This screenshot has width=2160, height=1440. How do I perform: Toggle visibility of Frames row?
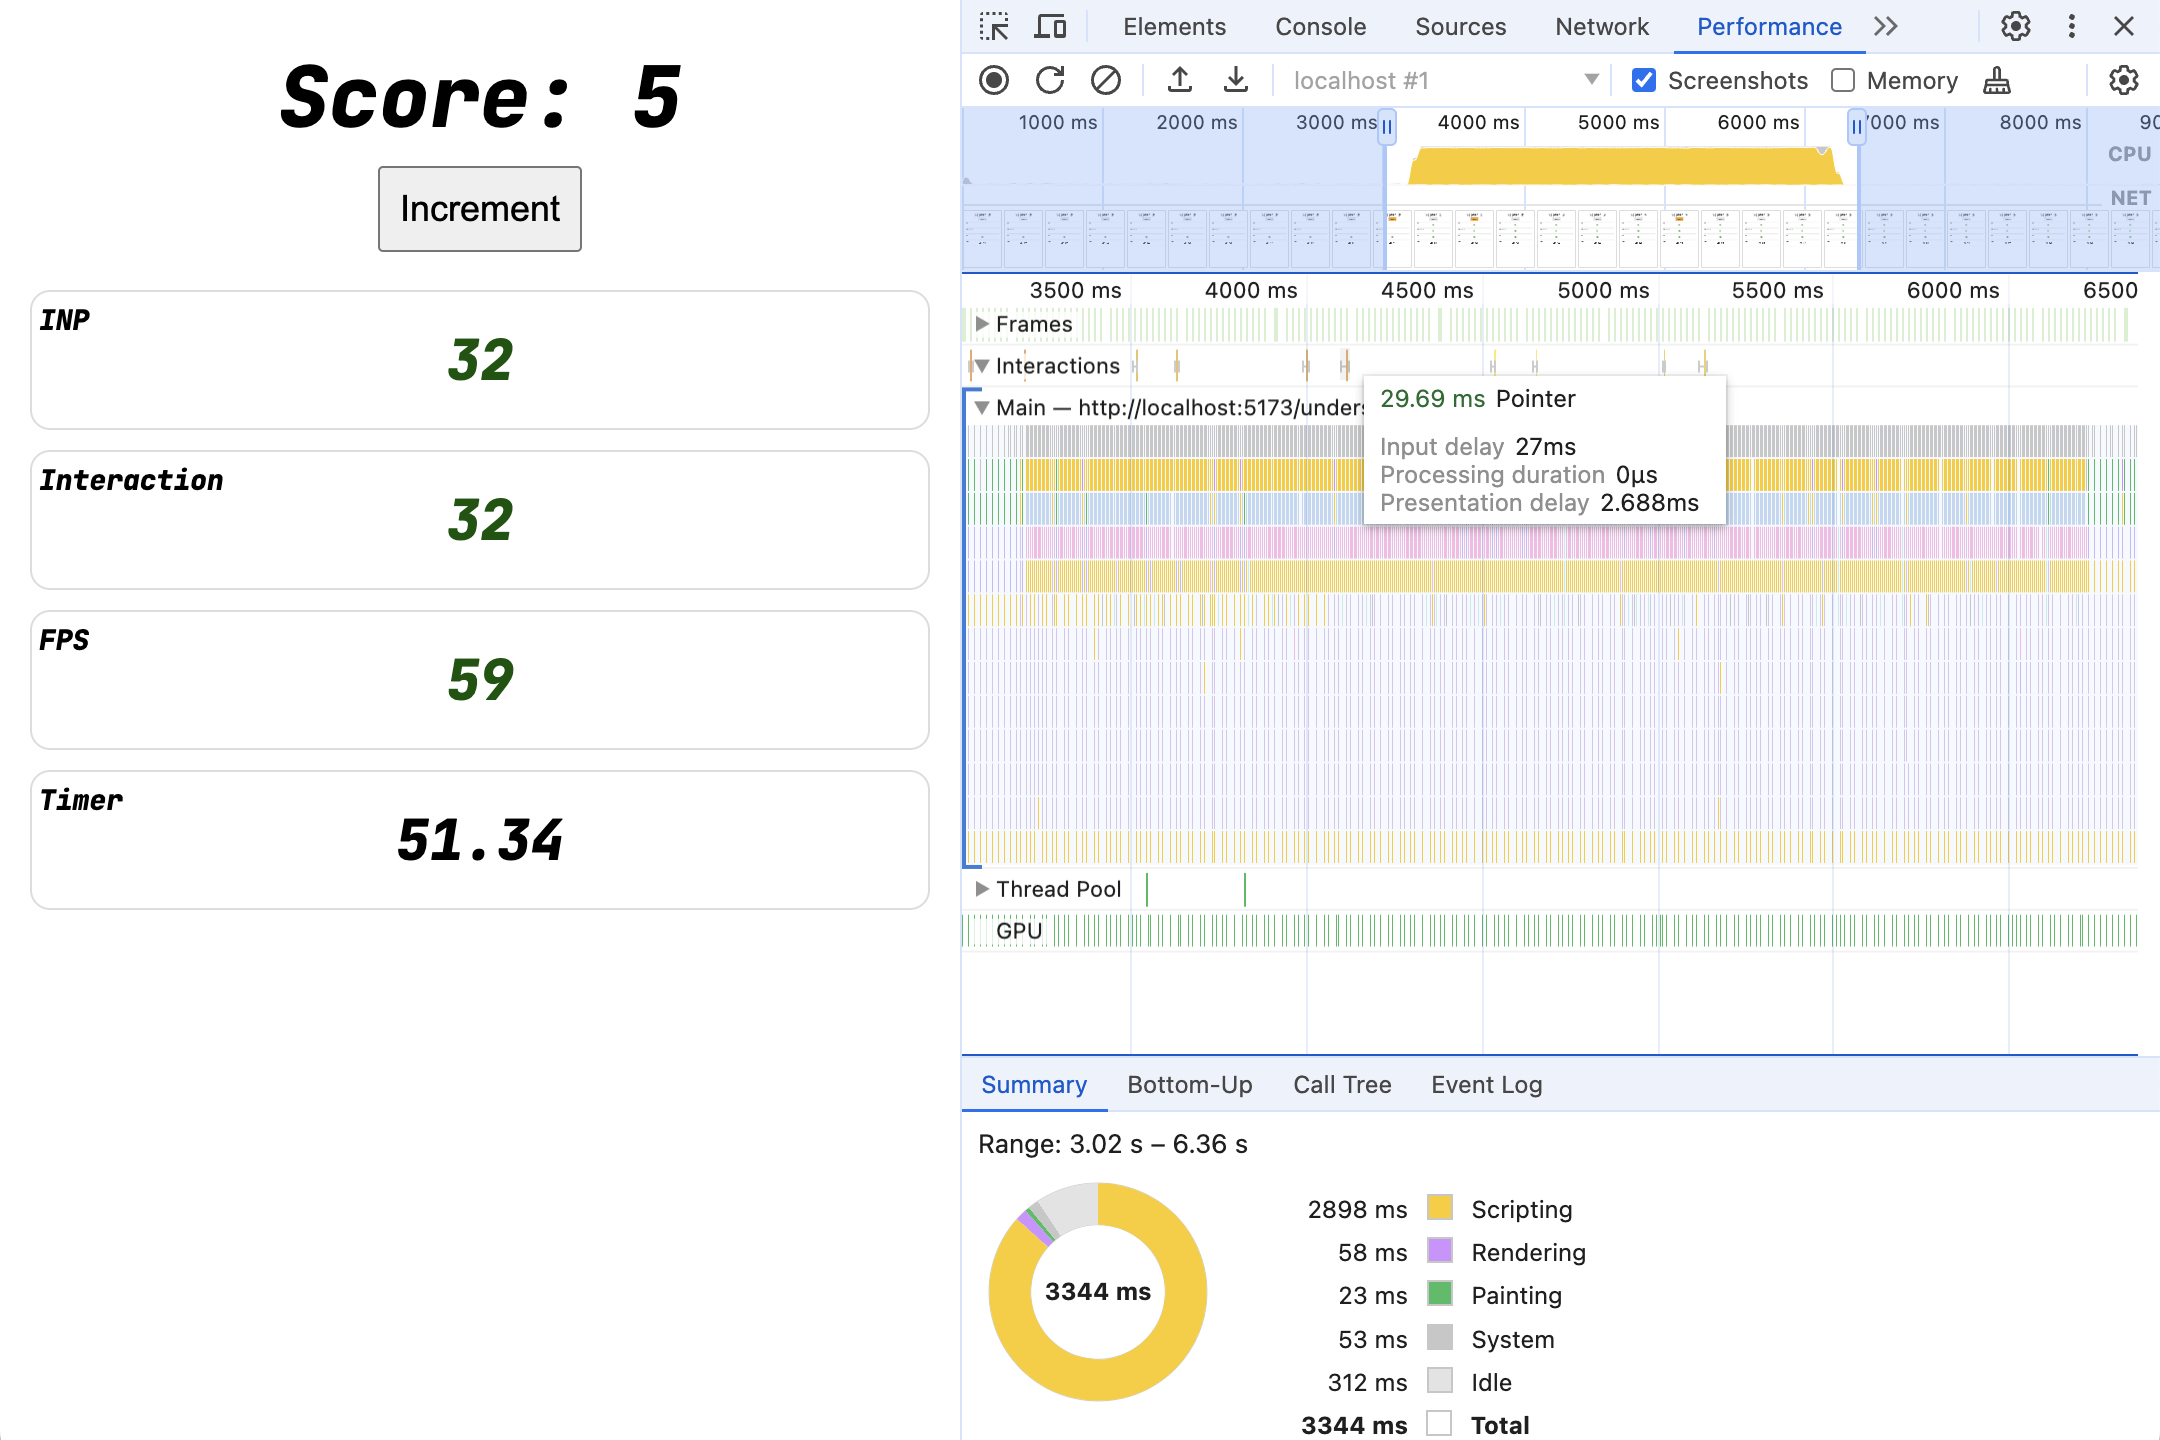click(x=984, y=323)
